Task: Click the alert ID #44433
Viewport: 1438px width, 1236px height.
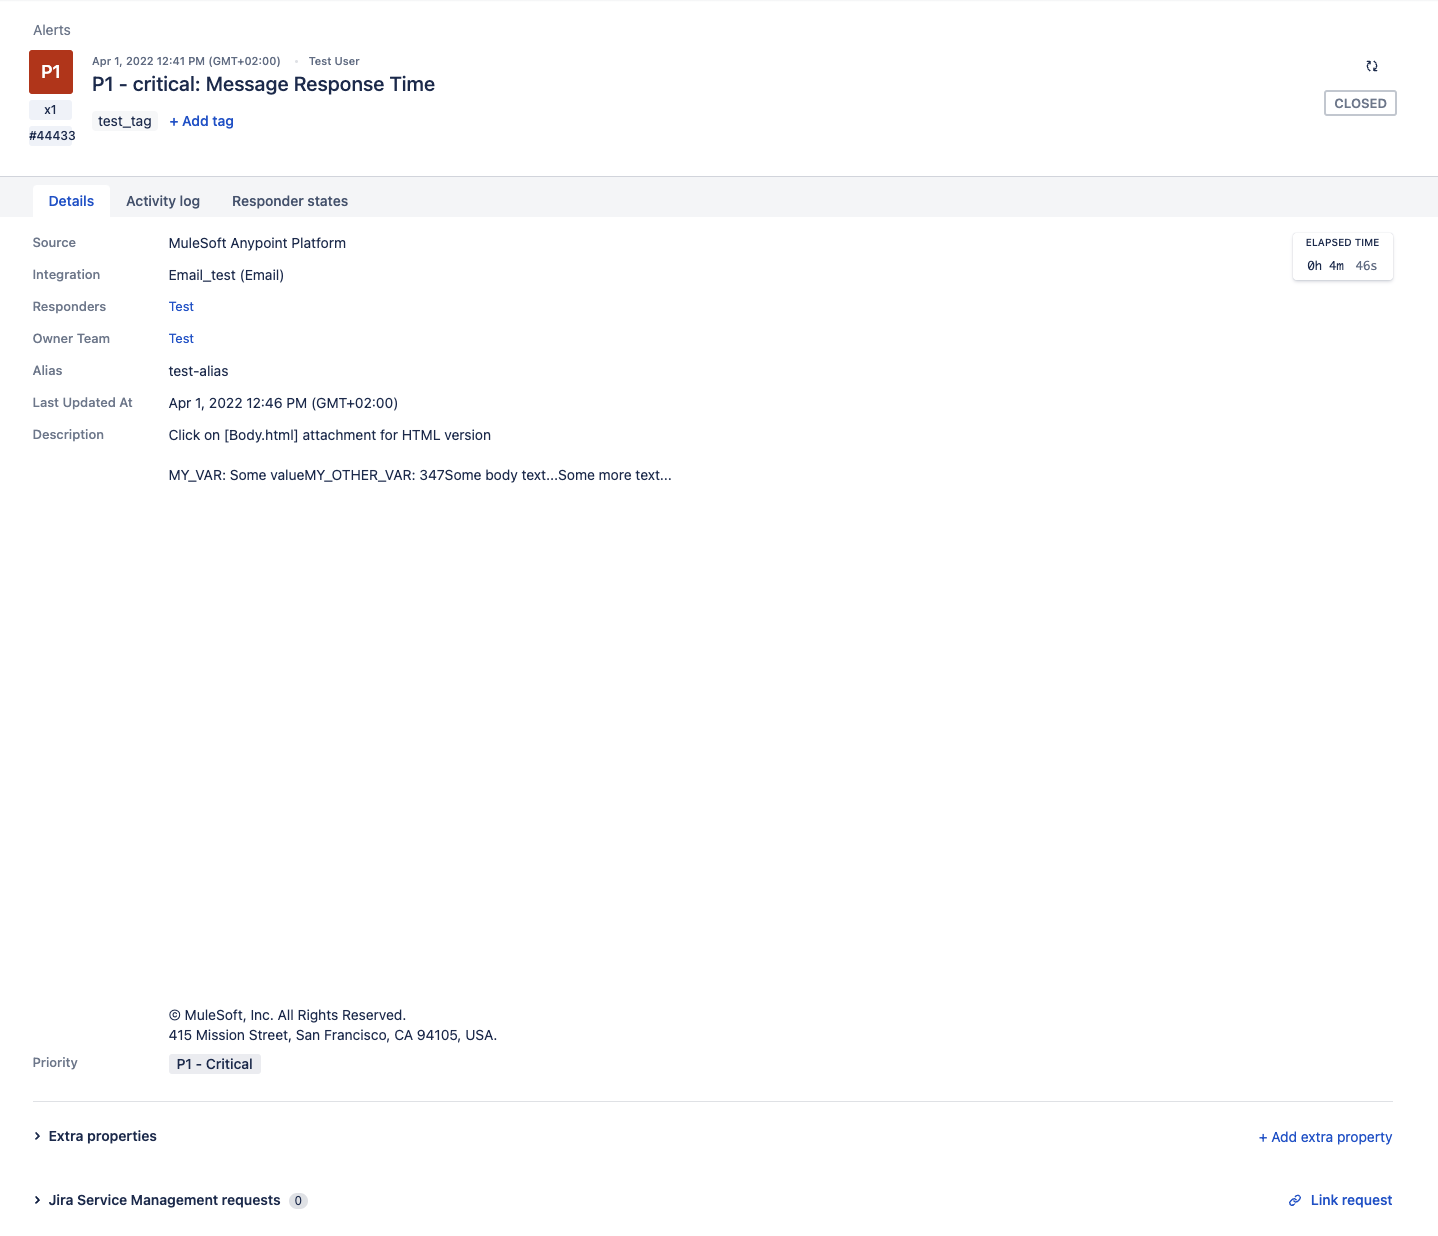Action: coord(52,136)
